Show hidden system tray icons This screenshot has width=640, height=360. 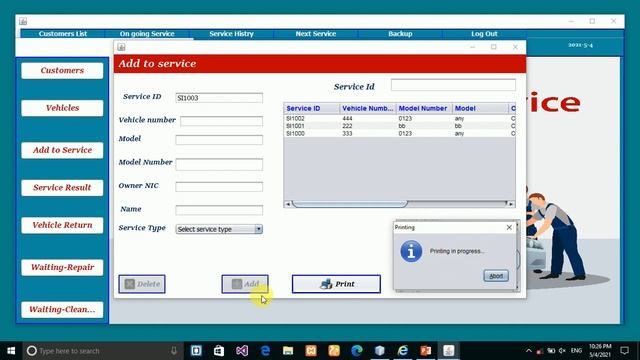point(529,351)
